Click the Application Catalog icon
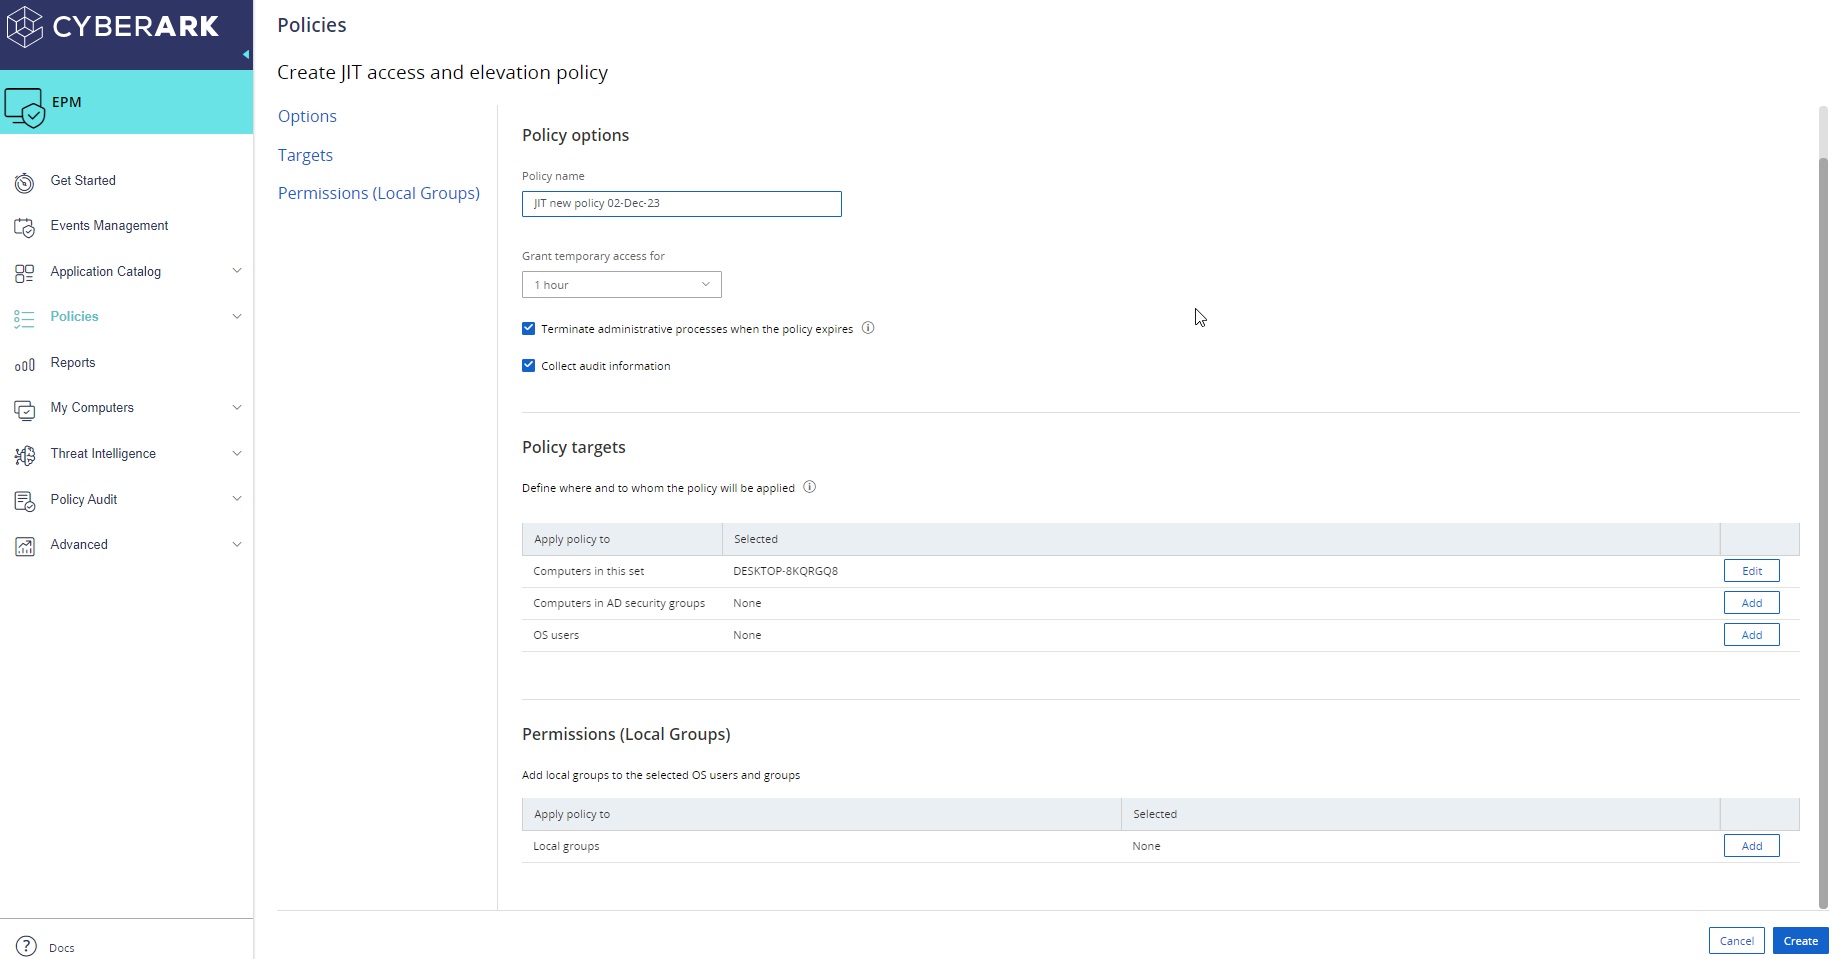Screen dimensions: 1840x959 tap(25, 273)
